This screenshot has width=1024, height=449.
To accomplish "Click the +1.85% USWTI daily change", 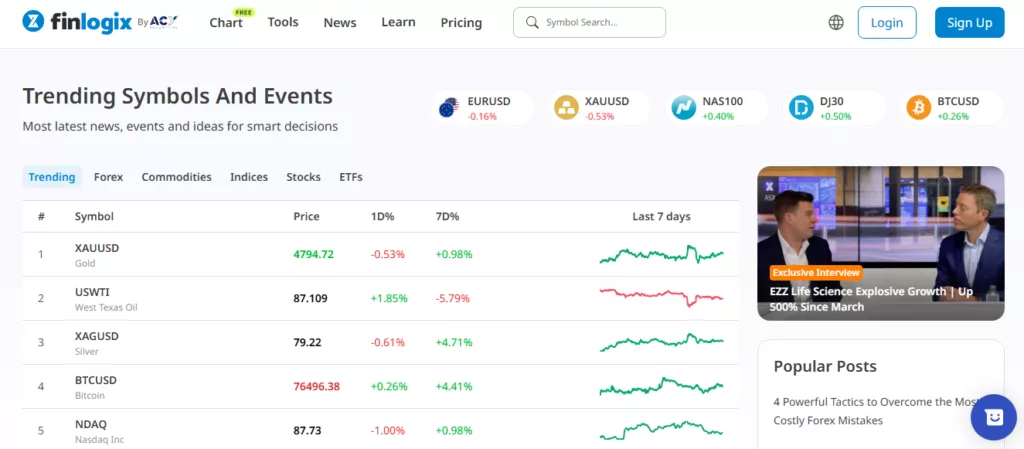I will (x=389, y=299).
